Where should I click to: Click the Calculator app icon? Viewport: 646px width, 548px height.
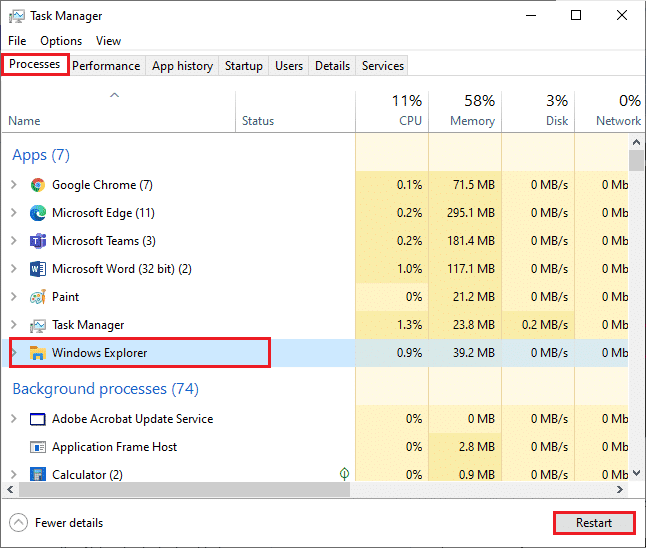38,474
